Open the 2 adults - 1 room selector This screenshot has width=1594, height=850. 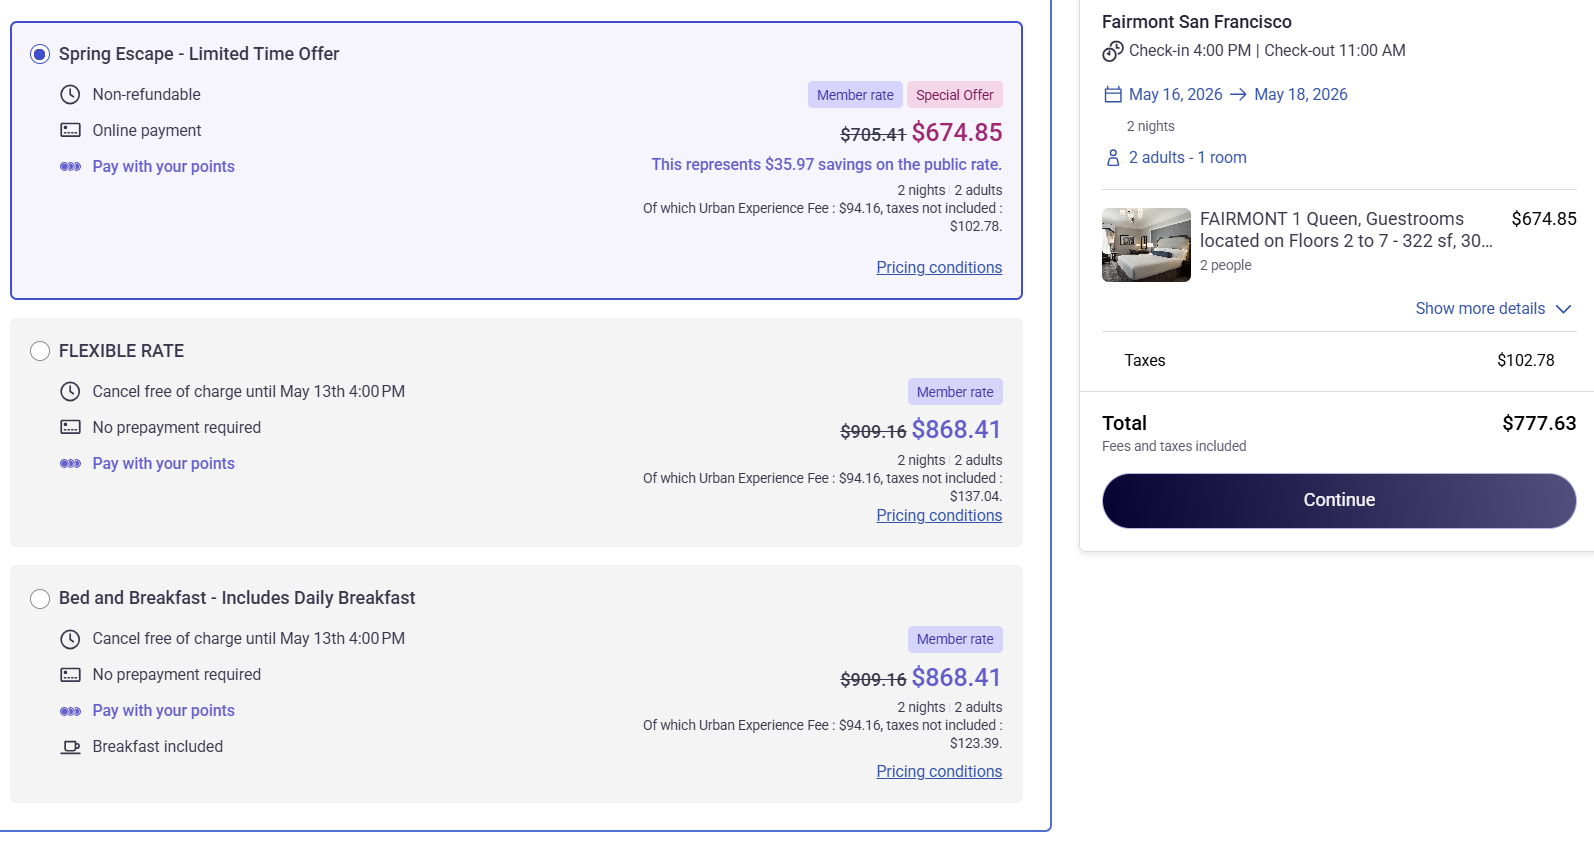1187,158
